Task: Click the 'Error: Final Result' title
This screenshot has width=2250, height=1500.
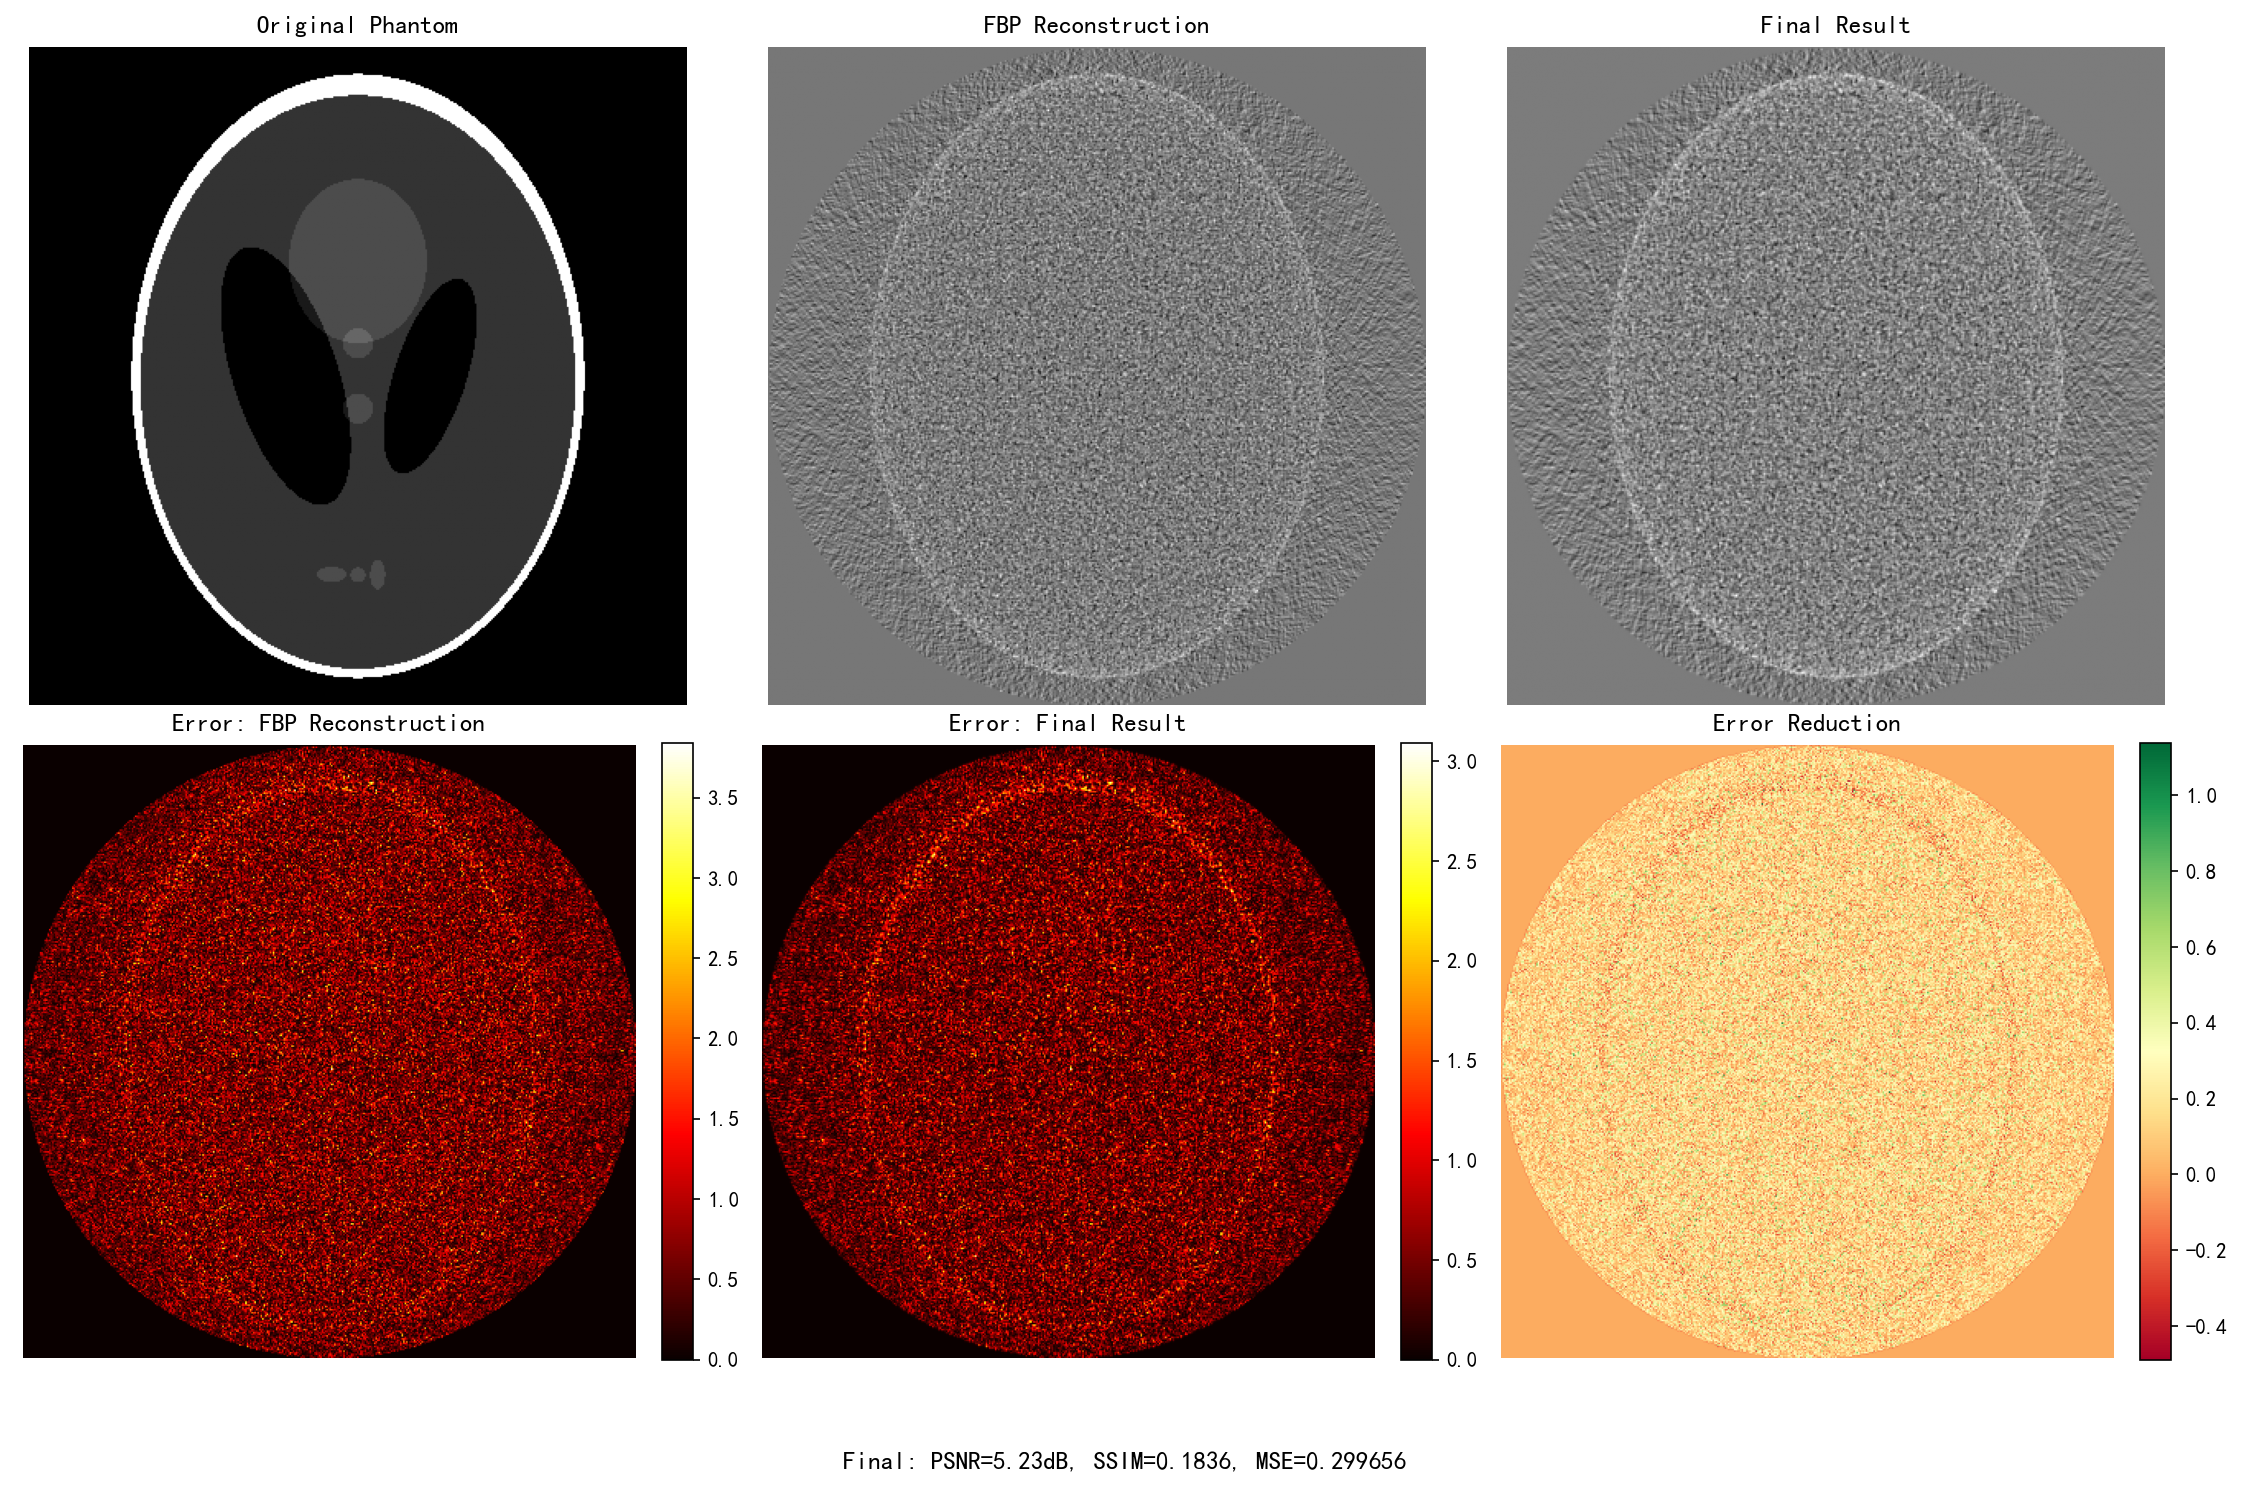Action: [x=1067, y=723]
